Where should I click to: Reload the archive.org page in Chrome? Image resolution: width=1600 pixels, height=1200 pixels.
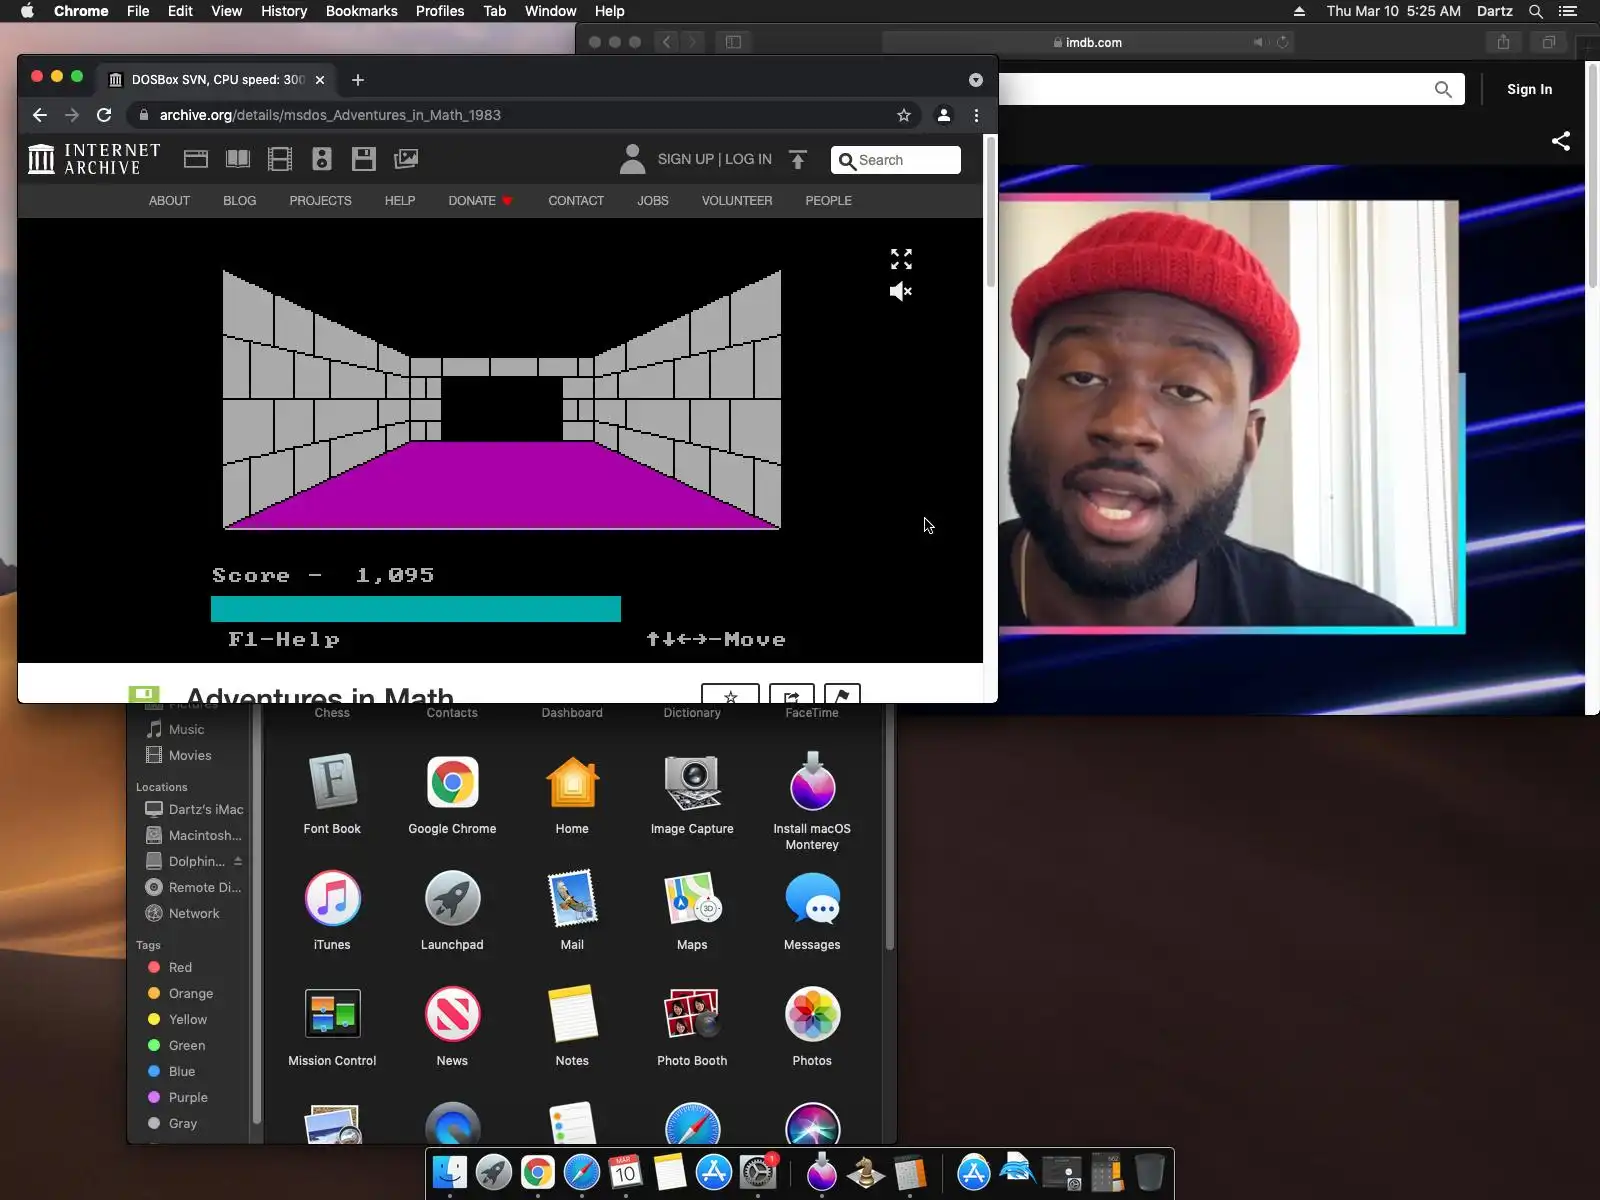coord(104,115)
